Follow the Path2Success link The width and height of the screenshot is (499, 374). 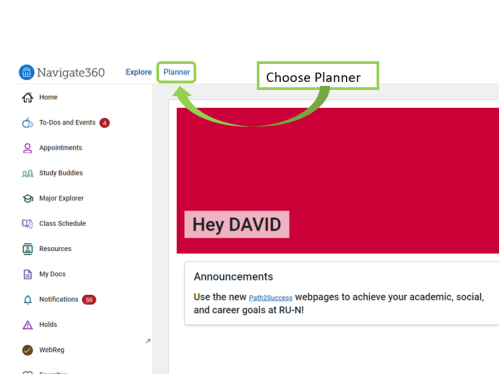pos(271,298)
